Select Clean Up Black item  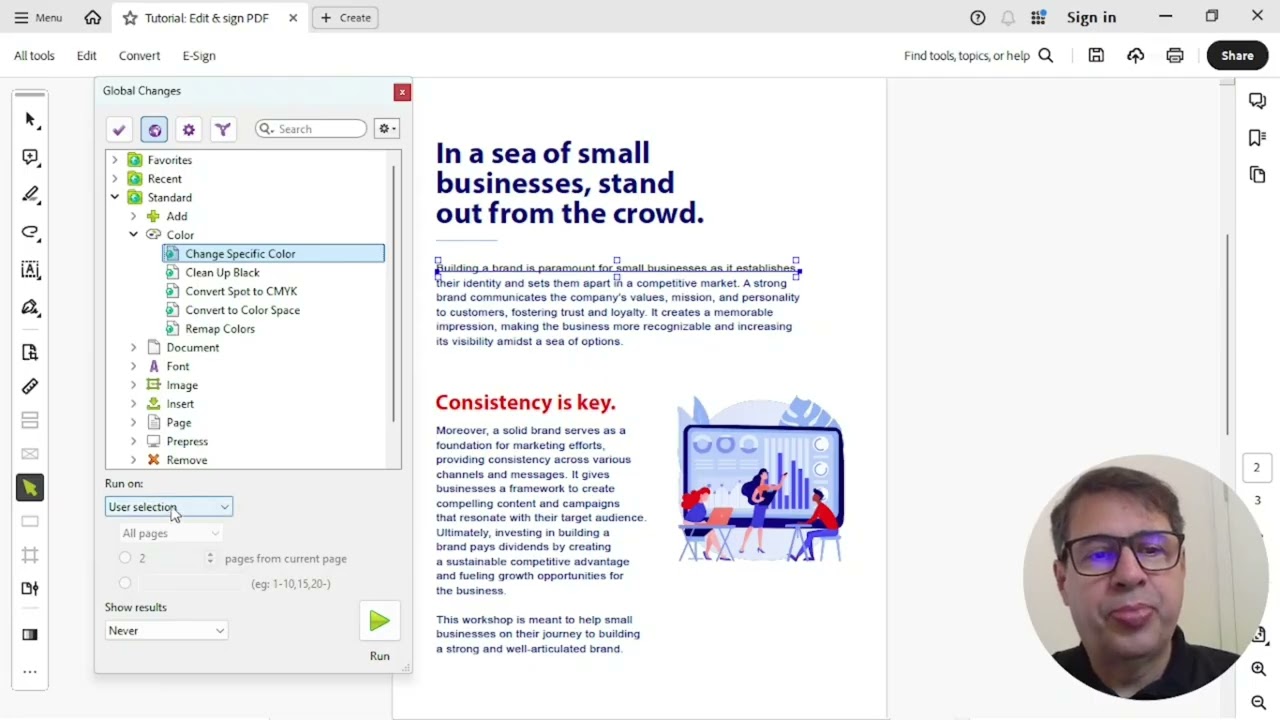click(x=222, y=272)
